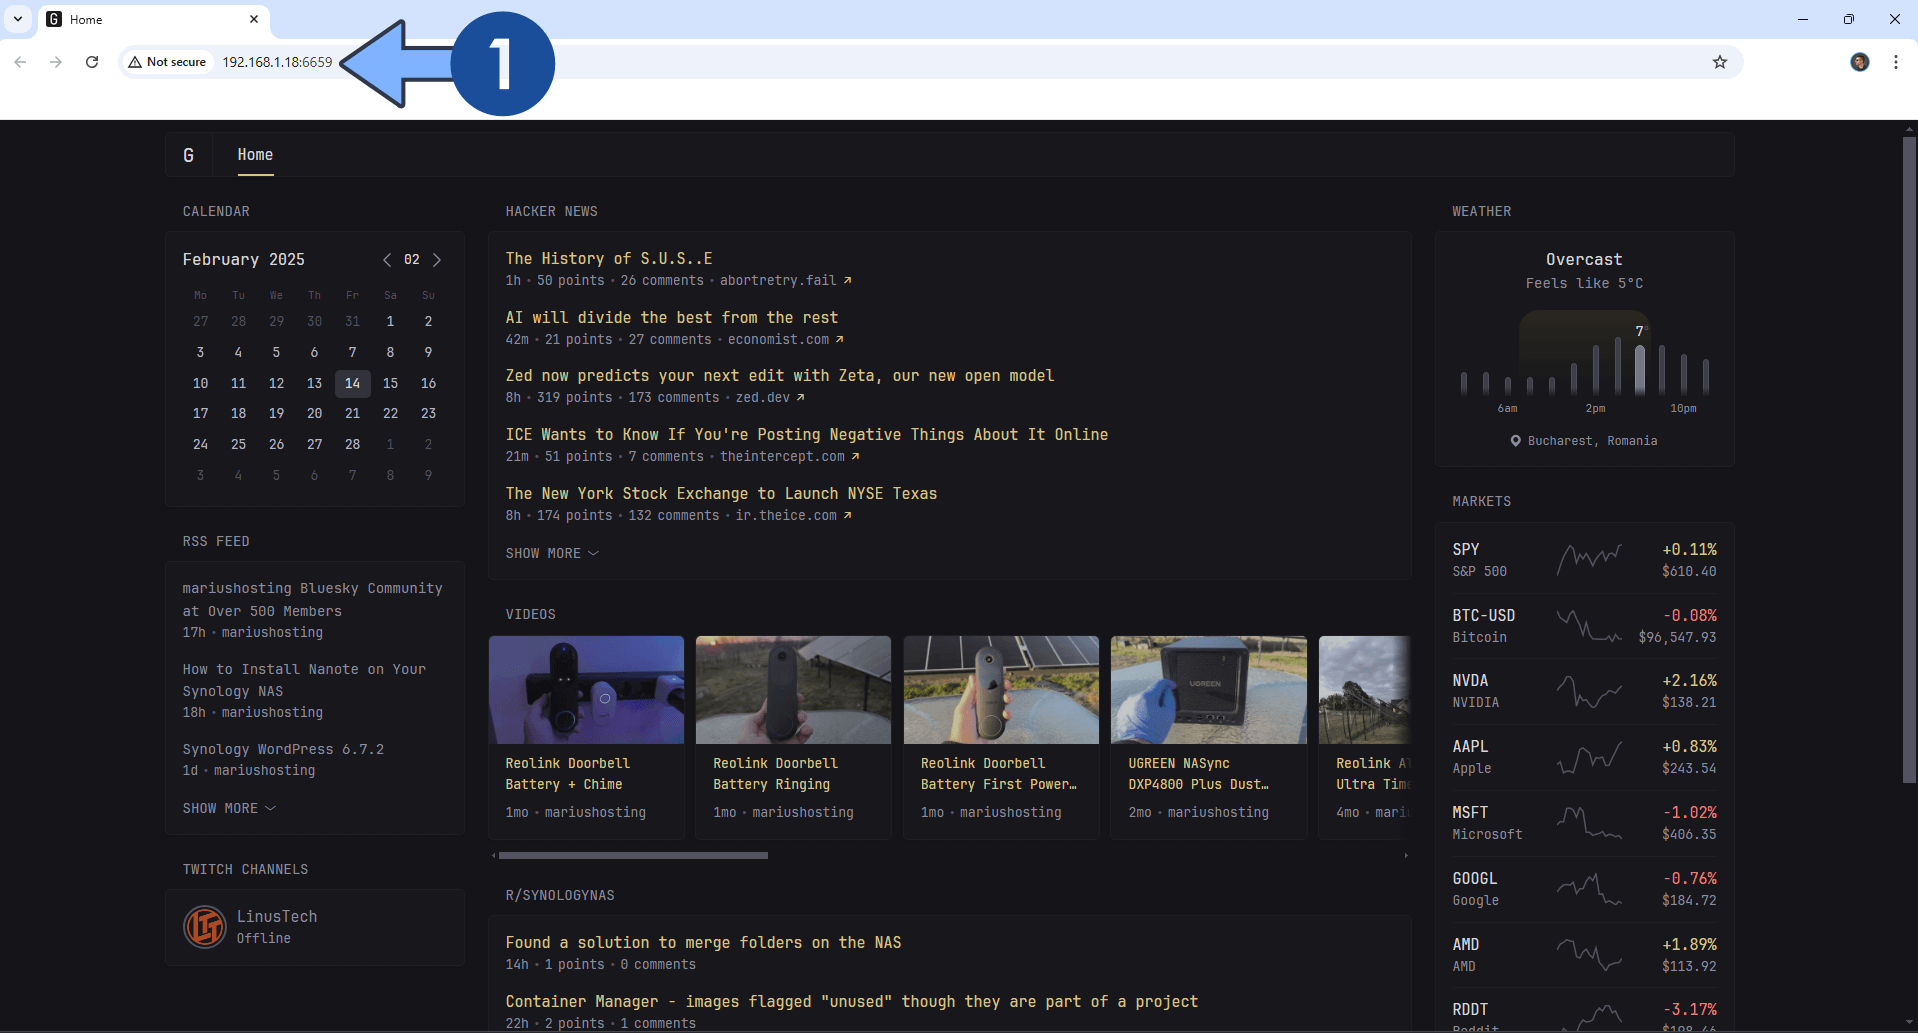Viewport: 1918px width, 1033px height.
Task: Click the address bar URL 192.168.1.18:6659
Action: click(277, 62)
